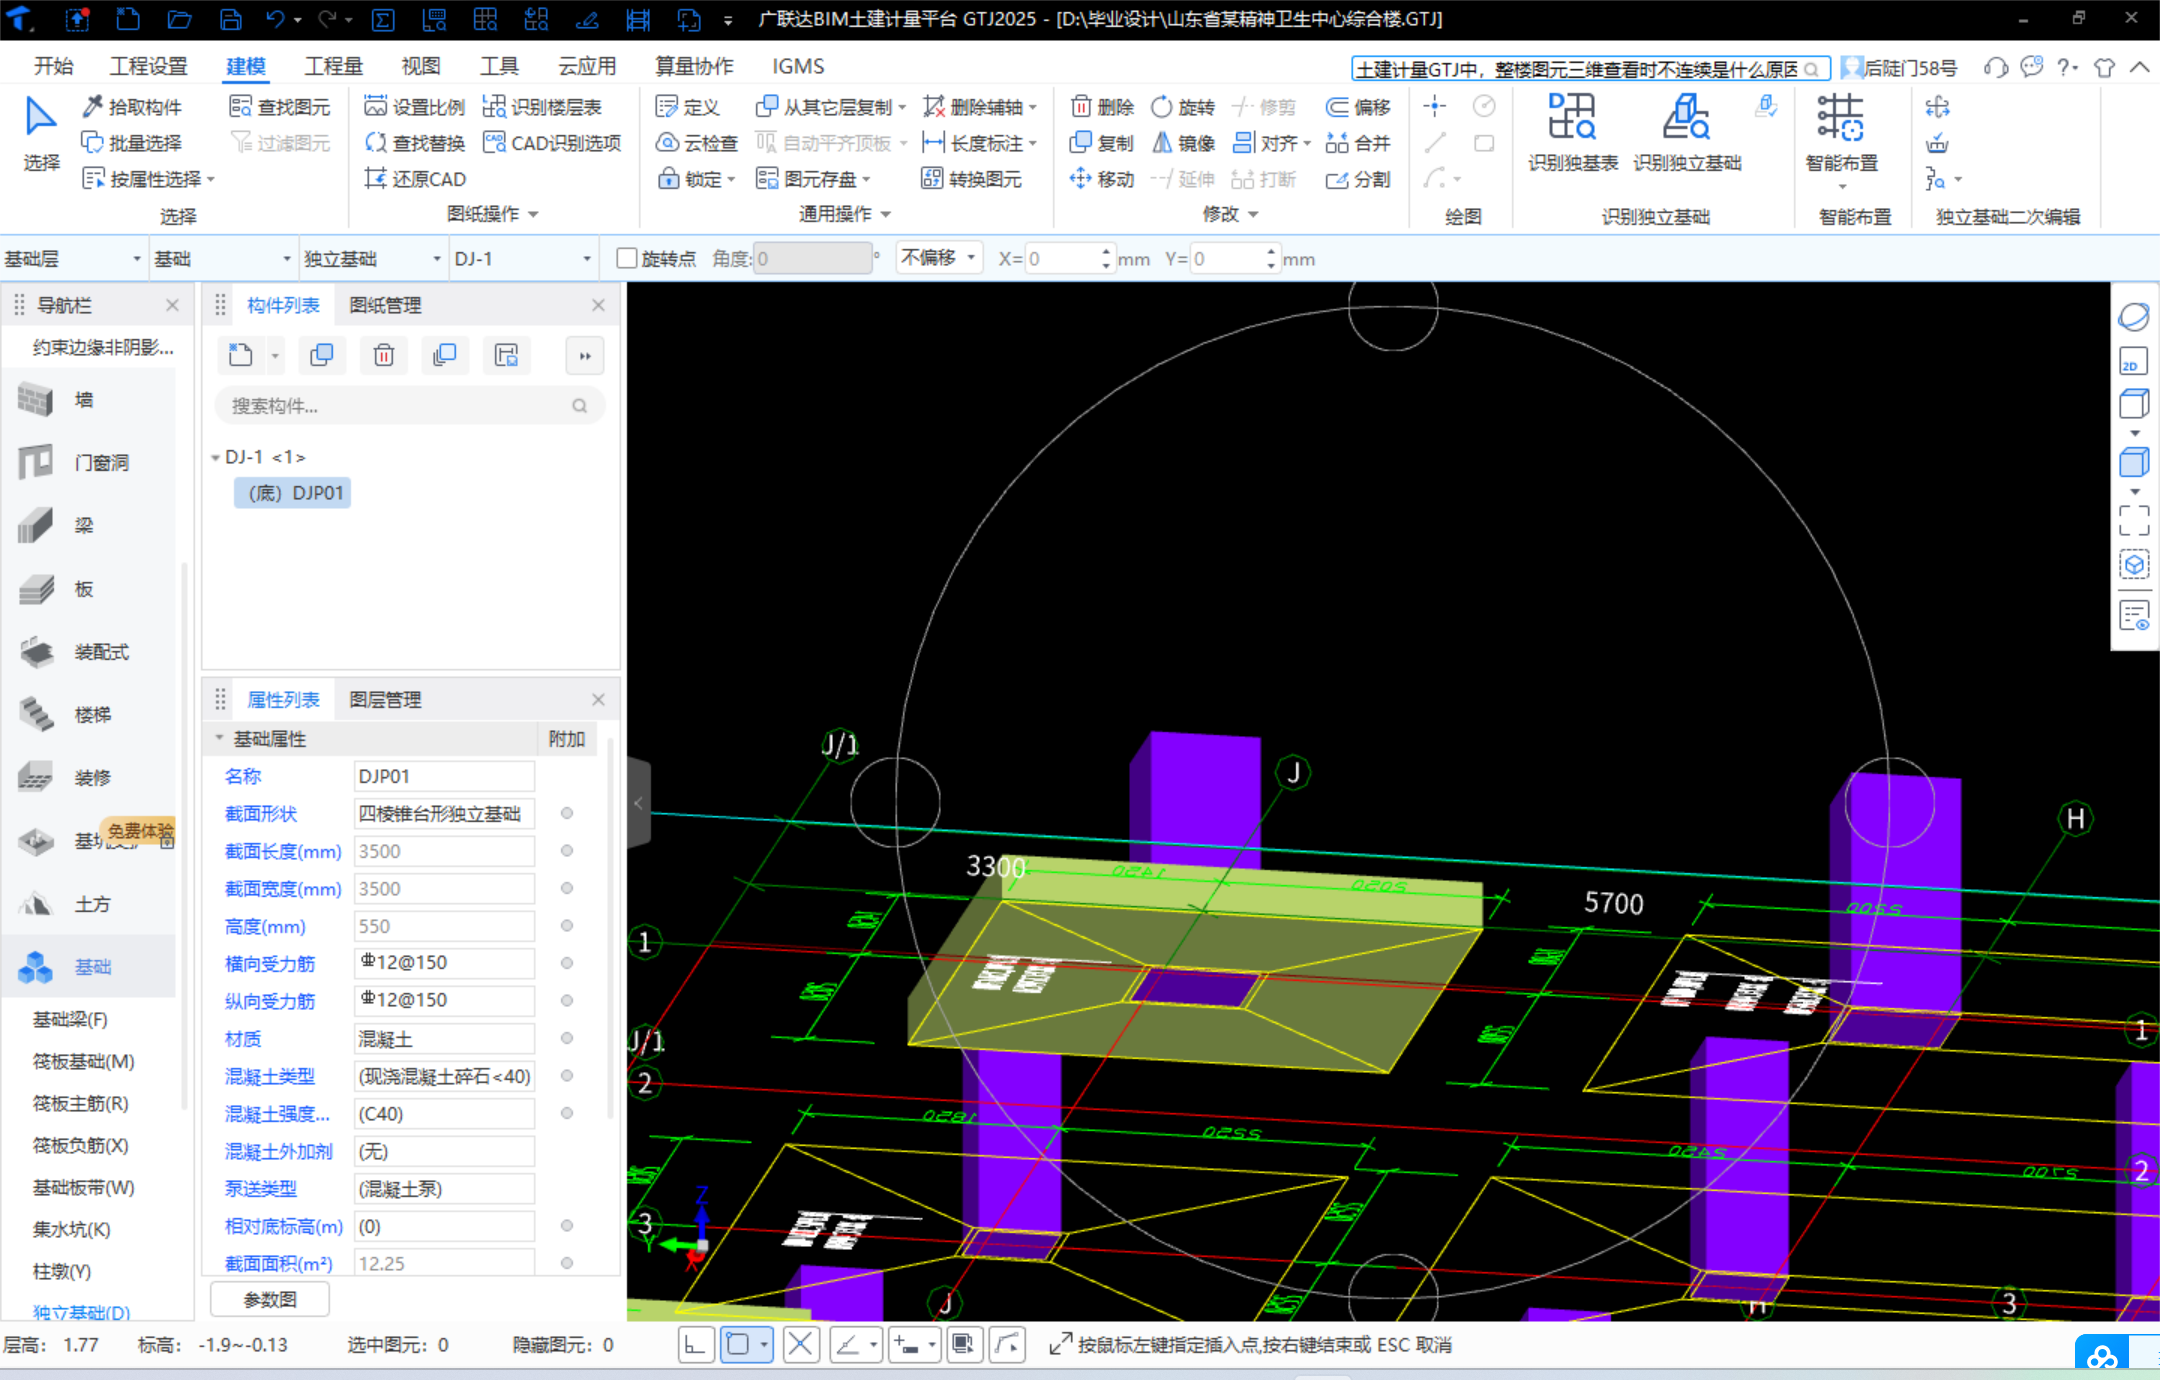Toggle 附加 dot for 材质 row
Viewport: 2160px width, 1380px height.
click(567, 1038)
